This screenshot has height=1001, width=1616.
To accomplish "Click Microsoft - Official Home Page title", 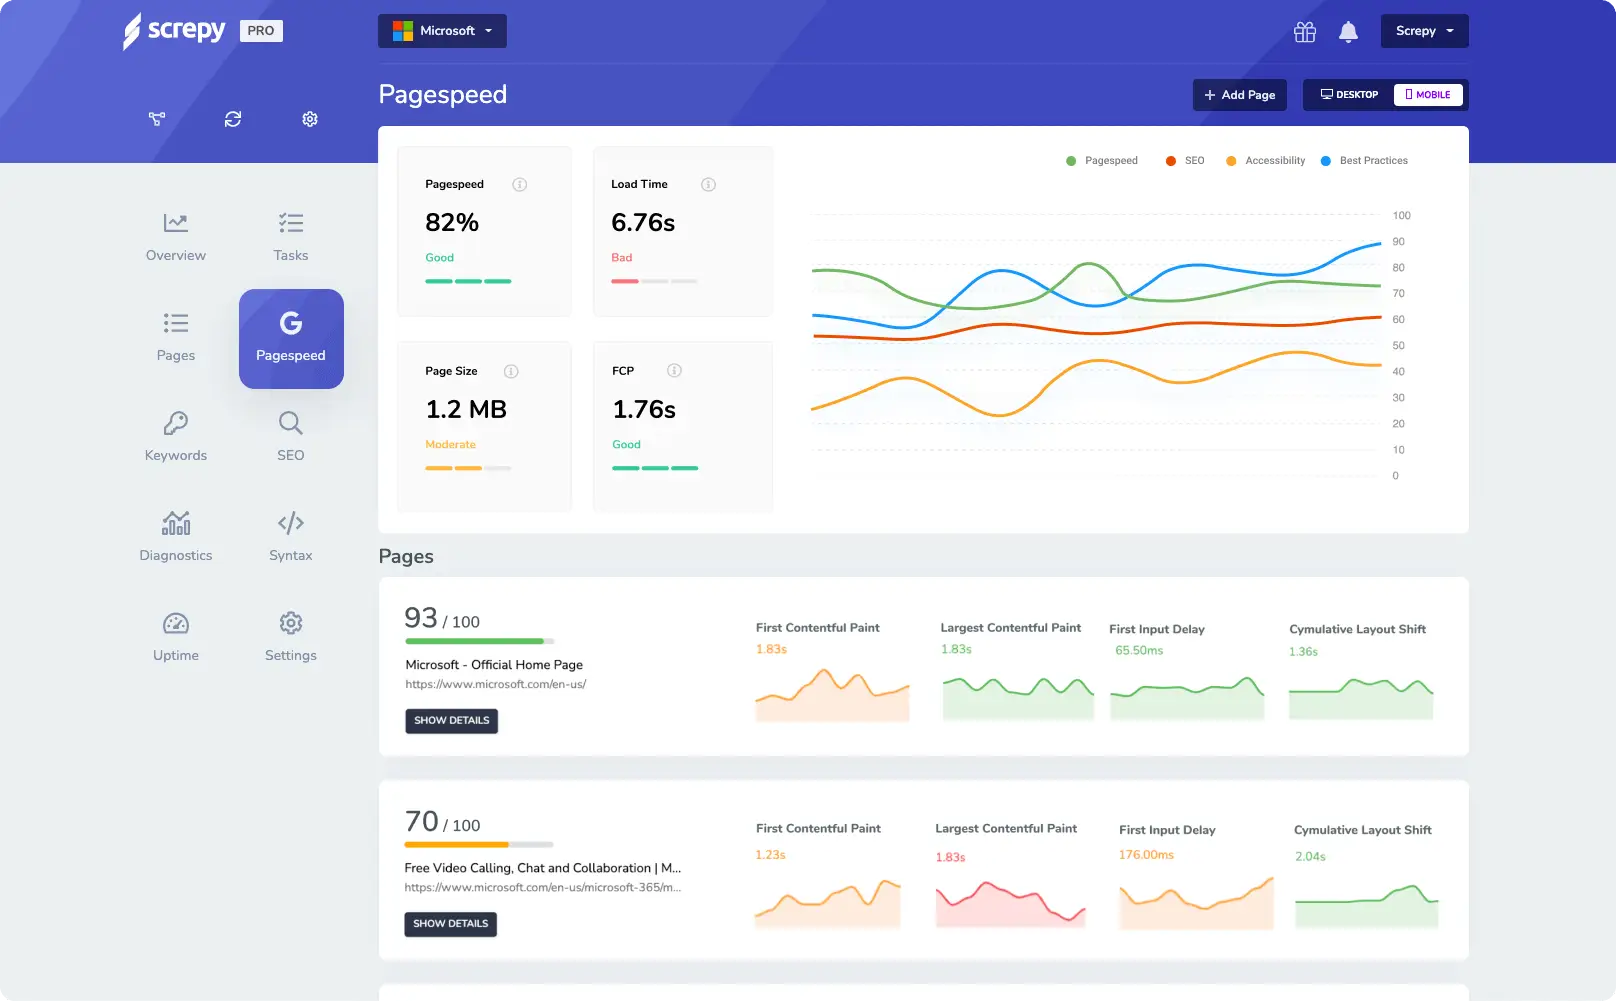I will [x=494, y=665].
